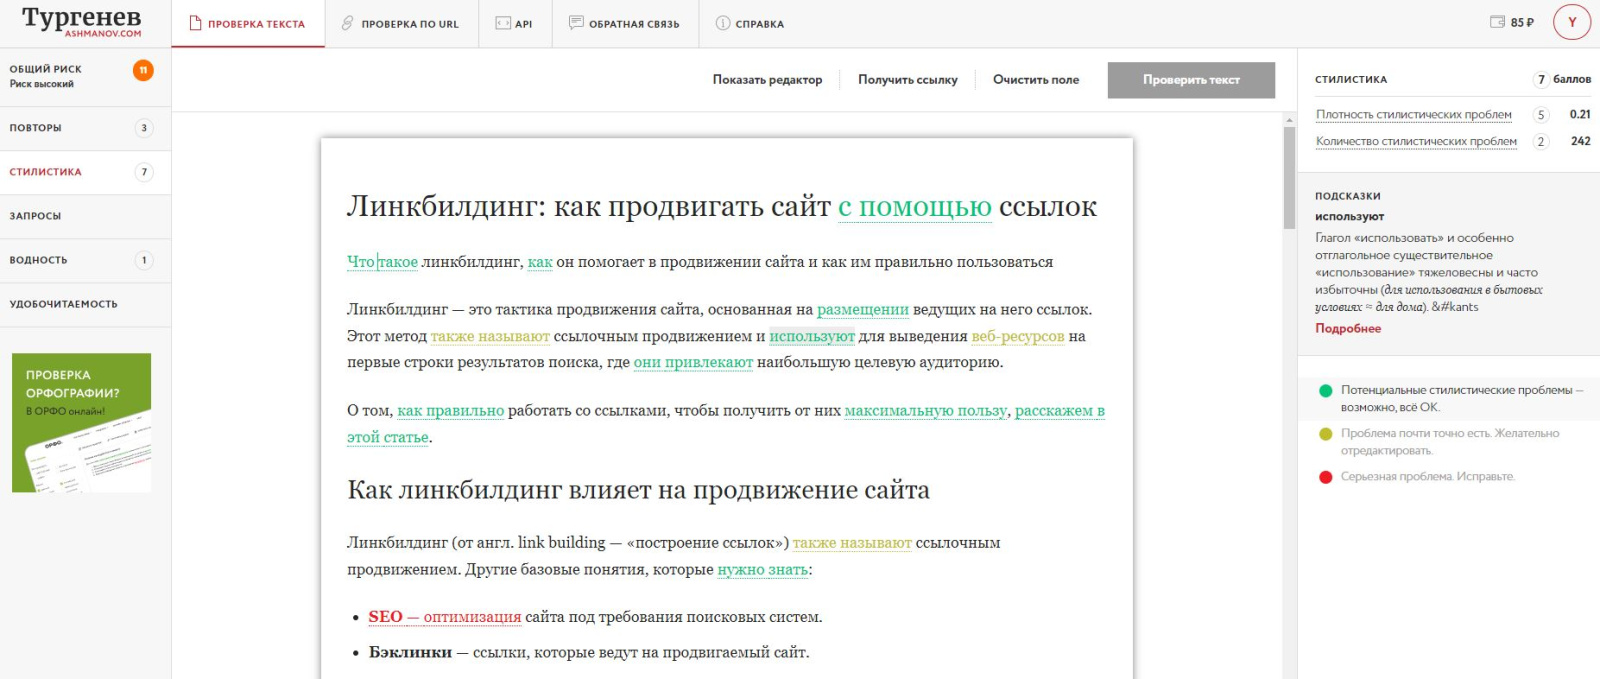Click the score badge 2 beside Количество
This screenshot has width=1600, height=679.
pyautogui.click(x=1541, y=141)
